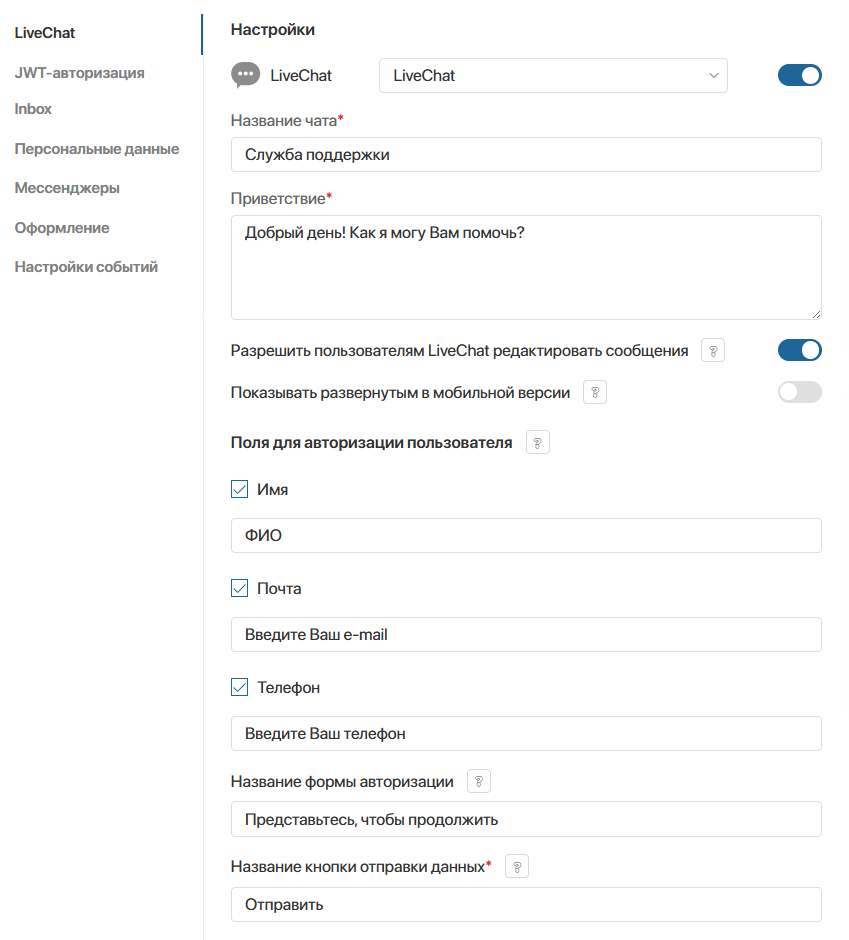Uncheck the Почта checkbox
849x940 pixels.
(240, 589)
